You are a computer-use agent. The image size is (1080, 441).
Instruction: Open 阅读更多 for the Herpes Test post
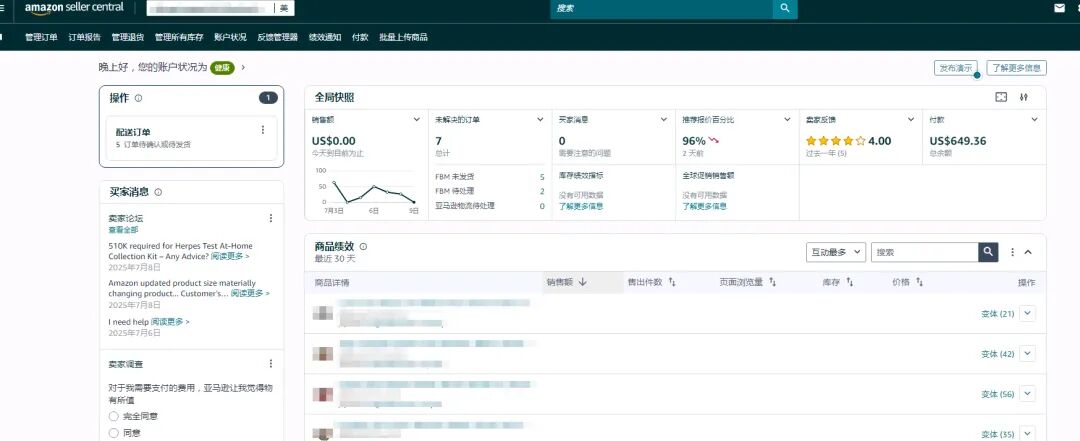tap(229, 256)
